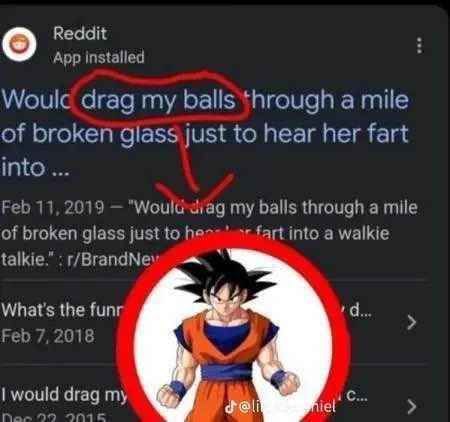Expand the "What's the funn..." result chevron
450x422 pixels.
click(412, 322)
